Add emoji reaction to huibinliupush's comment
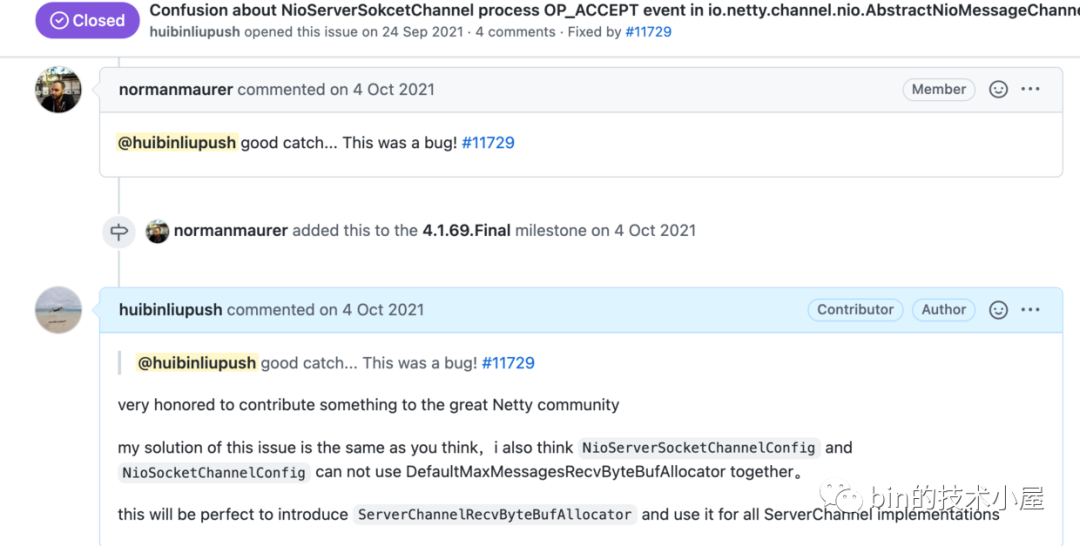 pyautogui.click(x=998, y=310)
